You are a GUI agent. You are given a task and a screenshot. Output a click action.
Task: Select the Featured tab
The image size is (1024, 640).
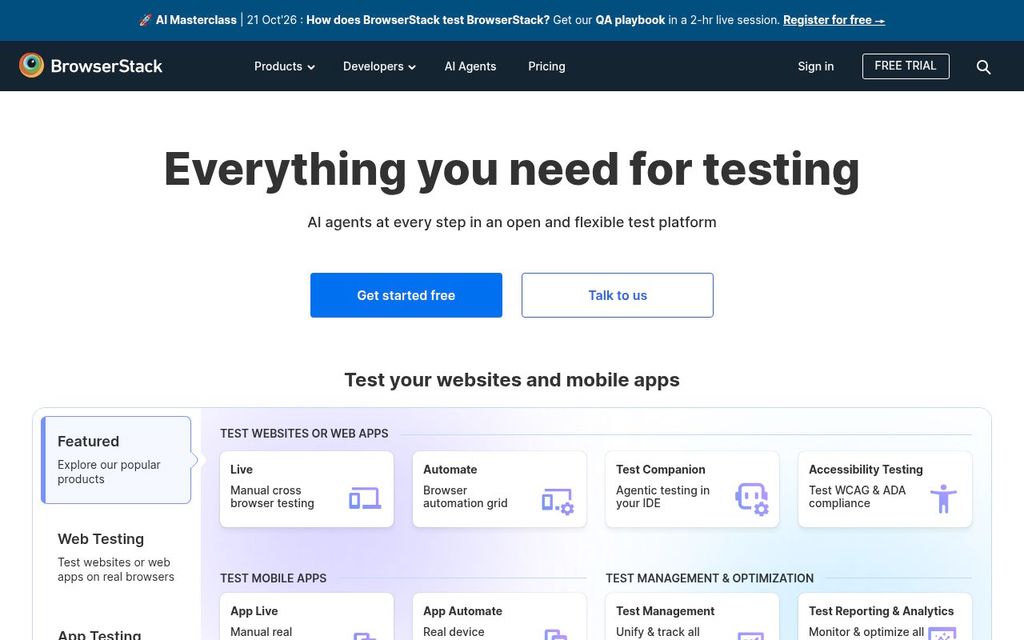pyautogui.click(x=116, y=460)
